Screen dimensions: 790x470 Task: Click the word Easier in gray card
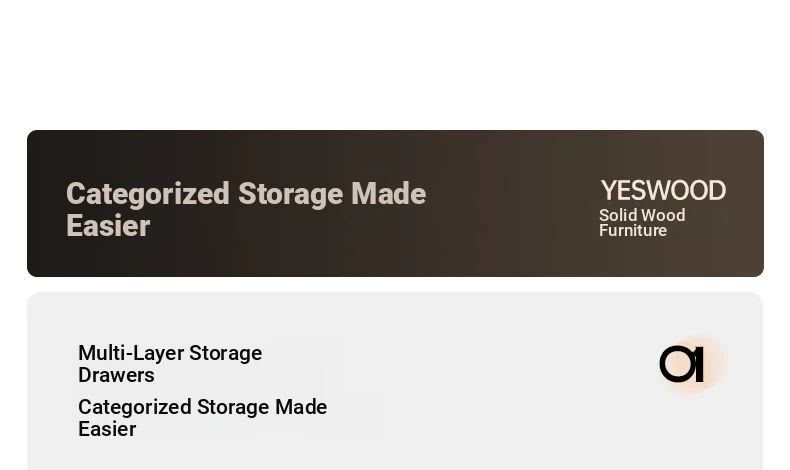tap(107, 429)
